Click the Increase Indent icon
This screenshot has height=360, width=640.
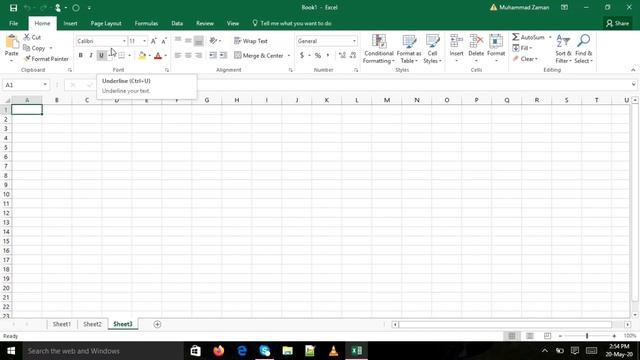pyautogui.click(x=223, y=55)
